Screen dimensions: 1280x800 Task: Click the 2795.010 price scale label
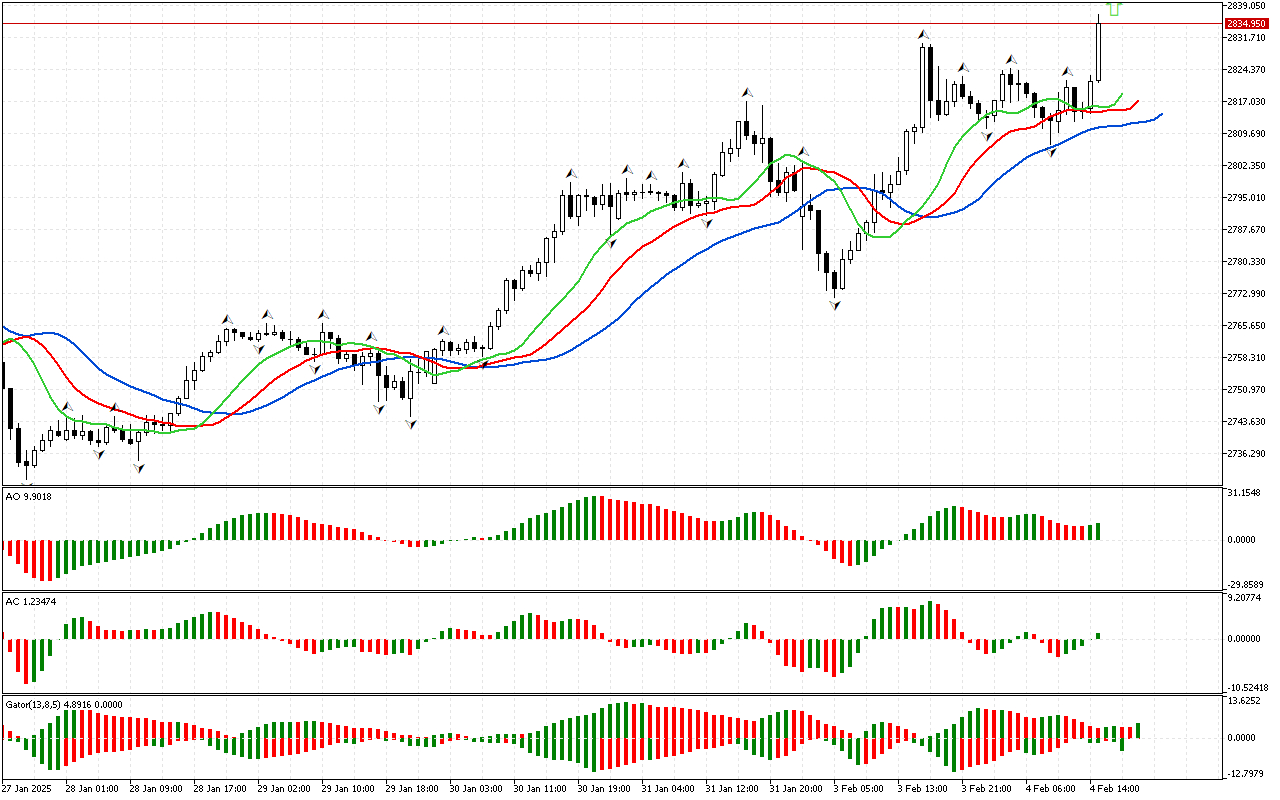1244,197
